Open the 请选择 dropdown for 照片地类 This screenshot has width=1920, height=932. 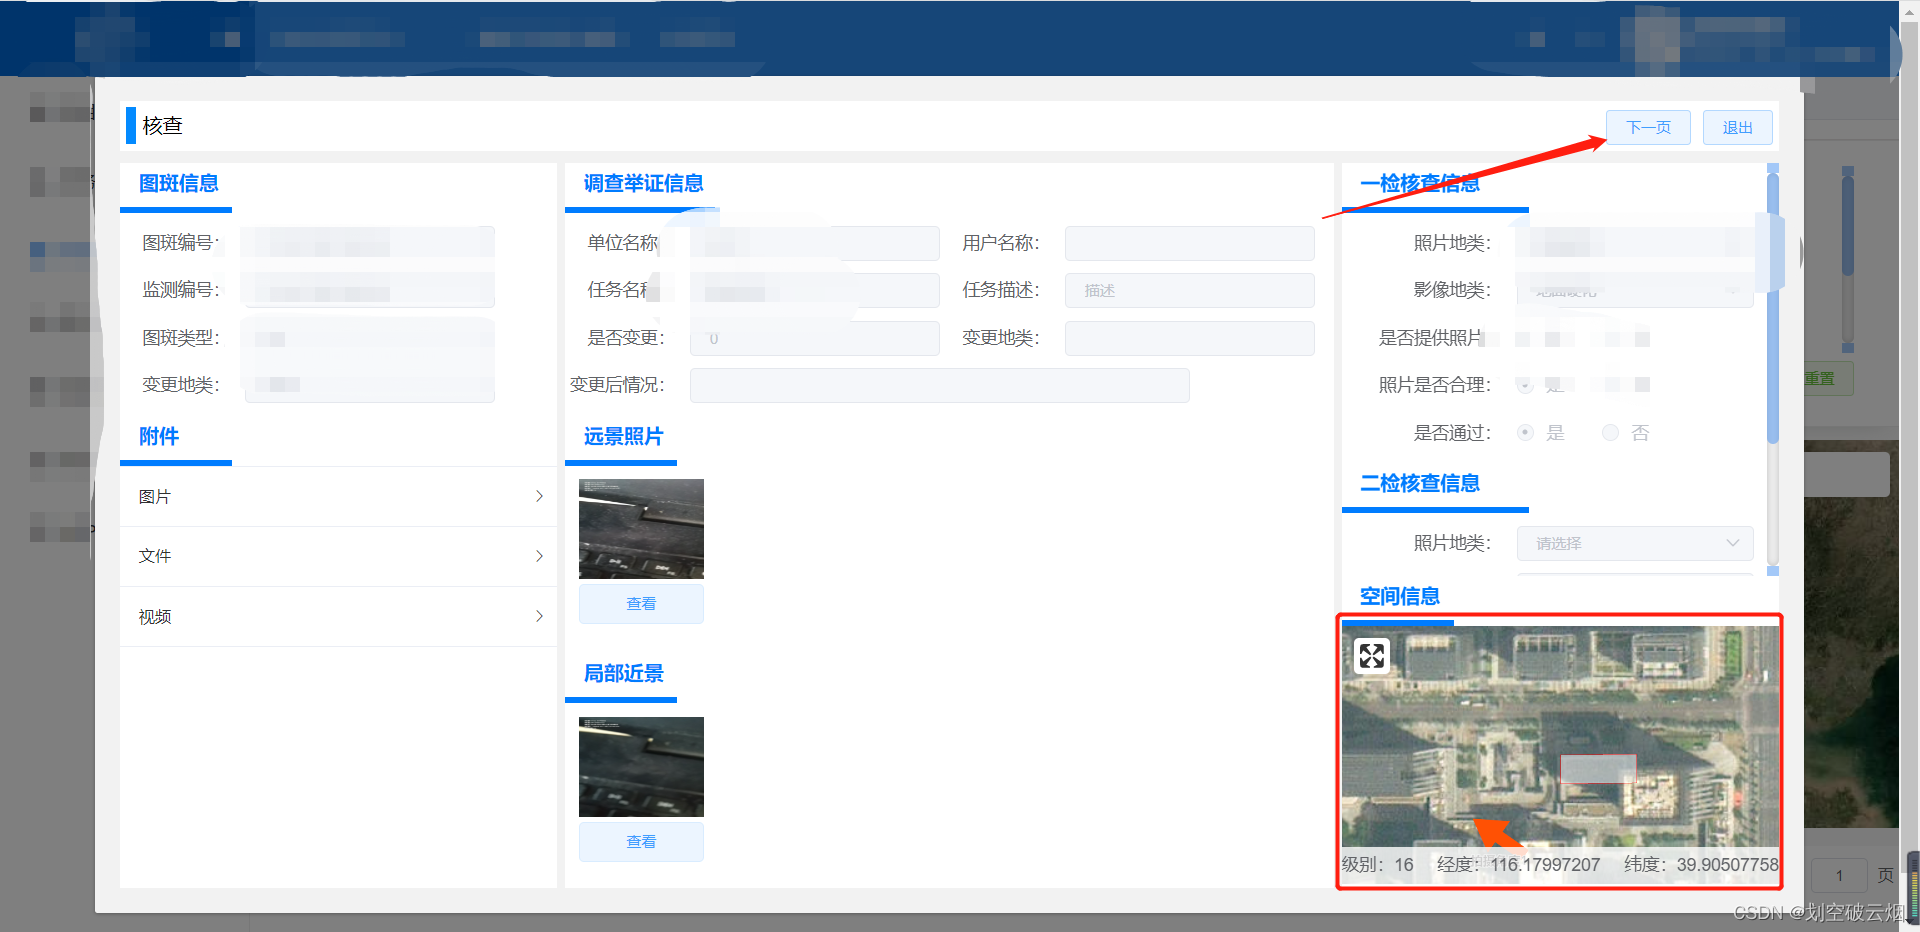point(1634,543)
